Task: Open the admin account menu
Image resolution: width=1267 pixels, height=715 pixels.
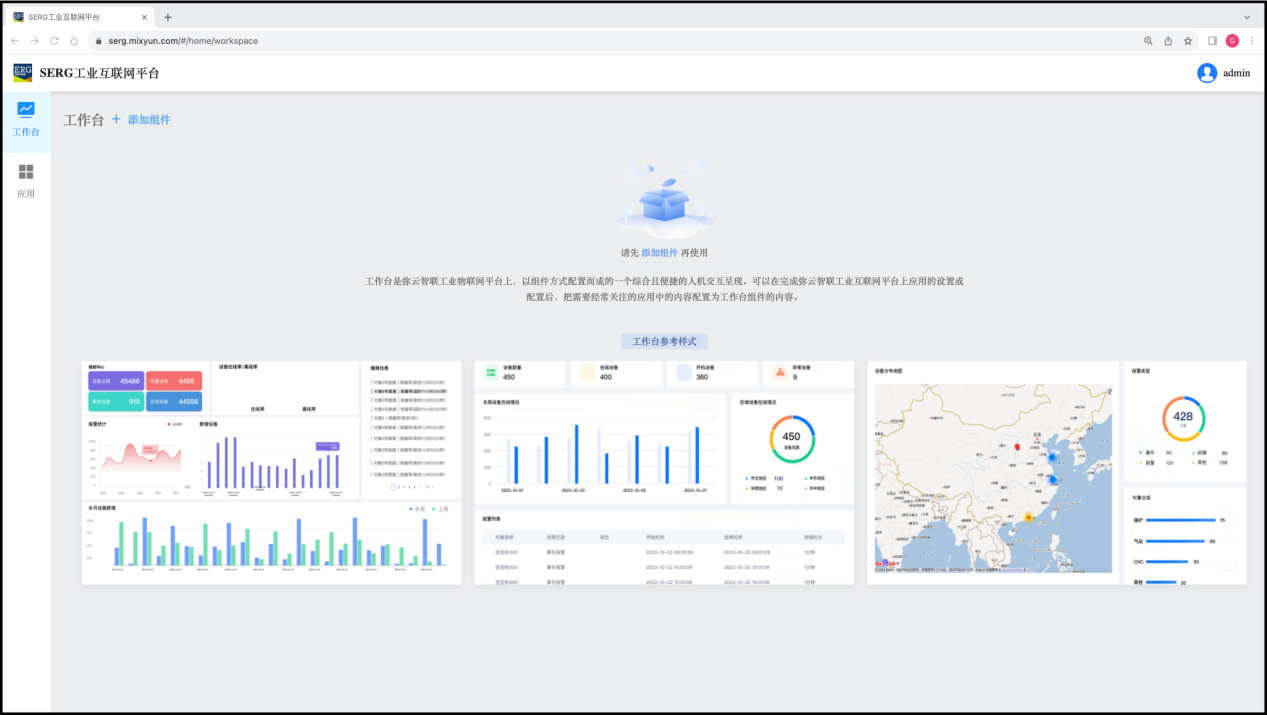Action: pyautogui.click(x=1236, y=73)
